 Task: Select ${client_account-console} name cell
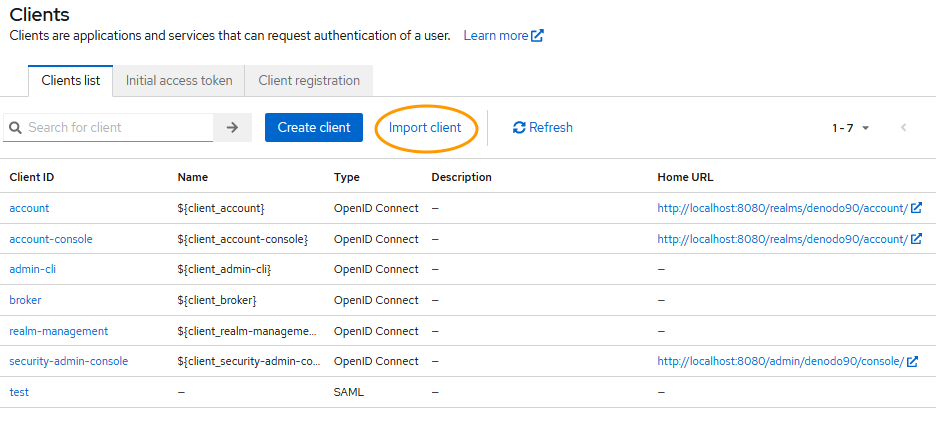242,239
